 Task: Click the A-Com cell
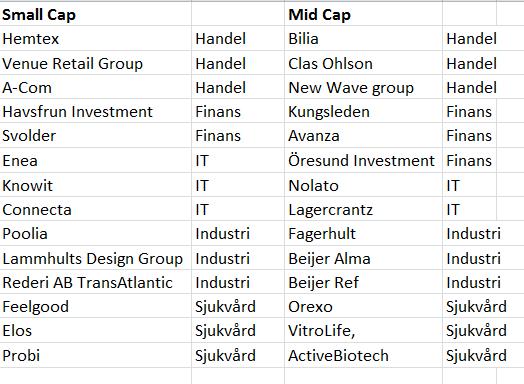pyautogui.click(x=96, y=87)
